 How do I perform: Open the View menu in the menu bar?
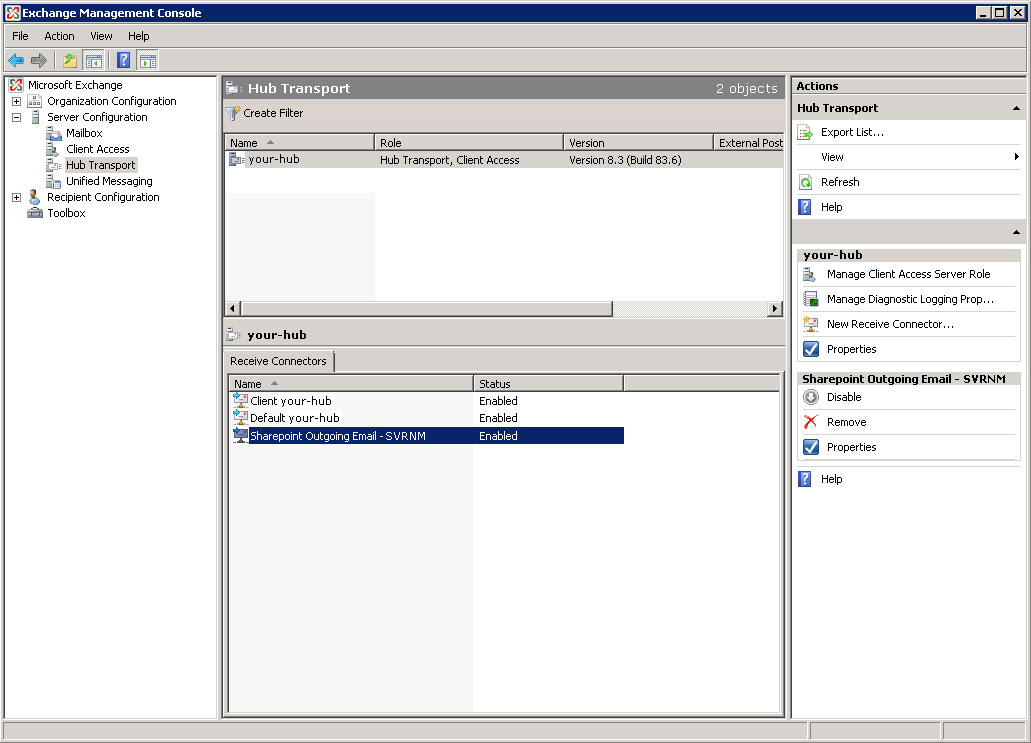[101, 36]
